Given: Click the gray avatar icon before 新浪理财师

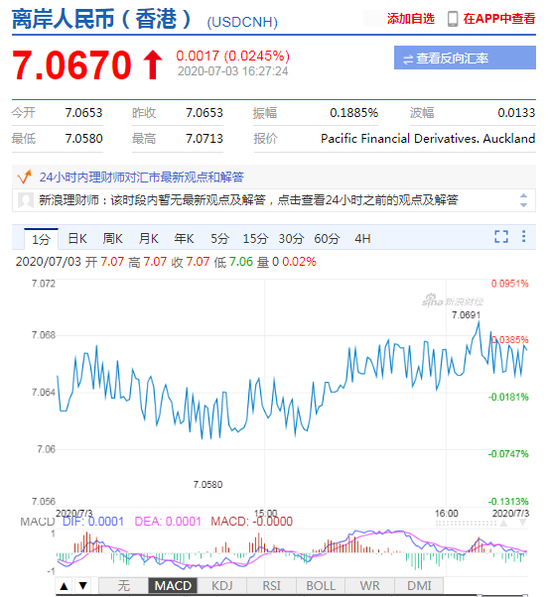Looking at the screenshot, I should click(x=26, y=200).
